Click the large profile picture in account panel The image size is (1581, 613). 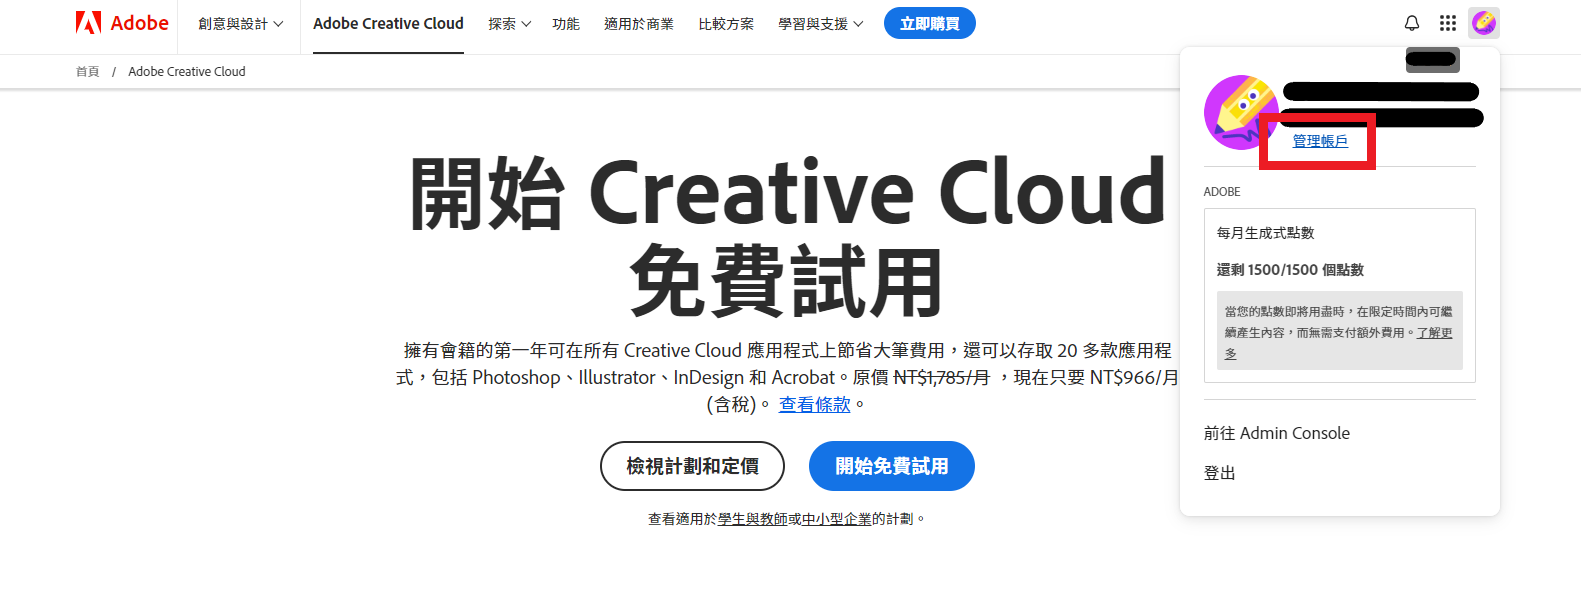(1241, 112)
